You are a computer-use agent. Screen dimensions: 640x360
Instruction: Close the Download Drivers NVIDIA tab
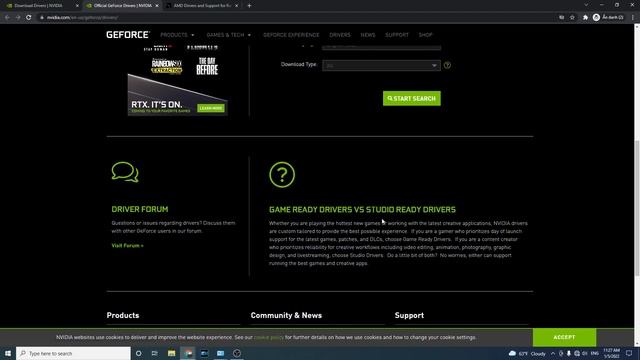point(77,6)
